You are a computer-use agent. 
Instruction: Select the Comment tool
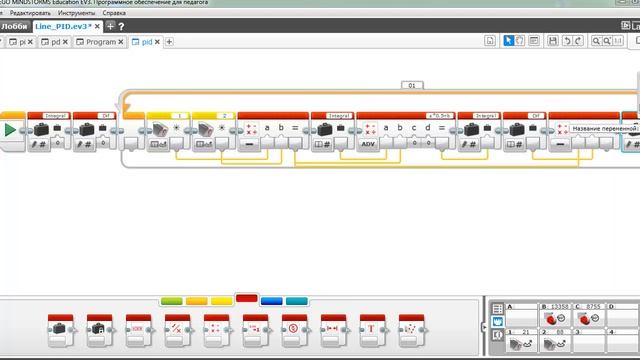(533, 40)
